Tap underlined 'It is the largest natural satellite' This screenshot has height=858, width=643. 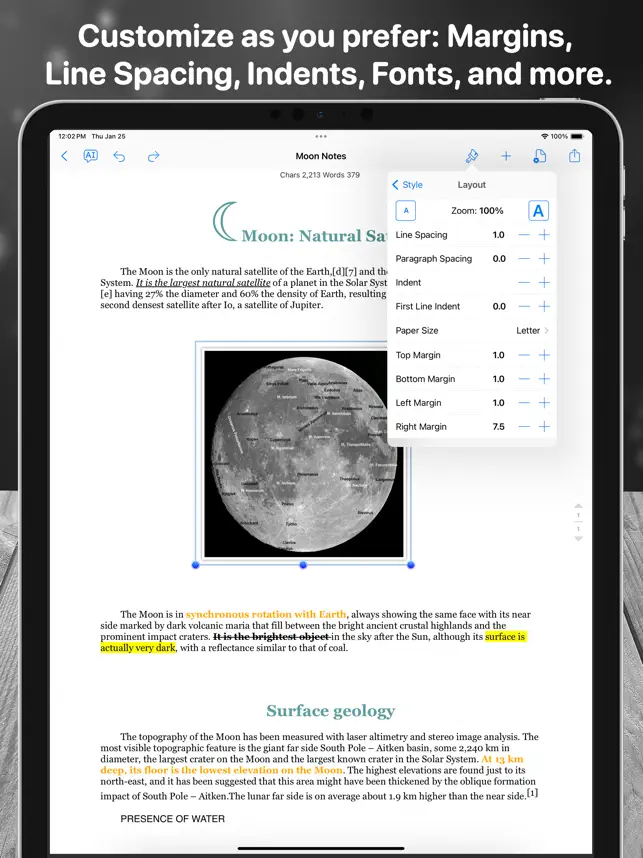pos(203,283)
